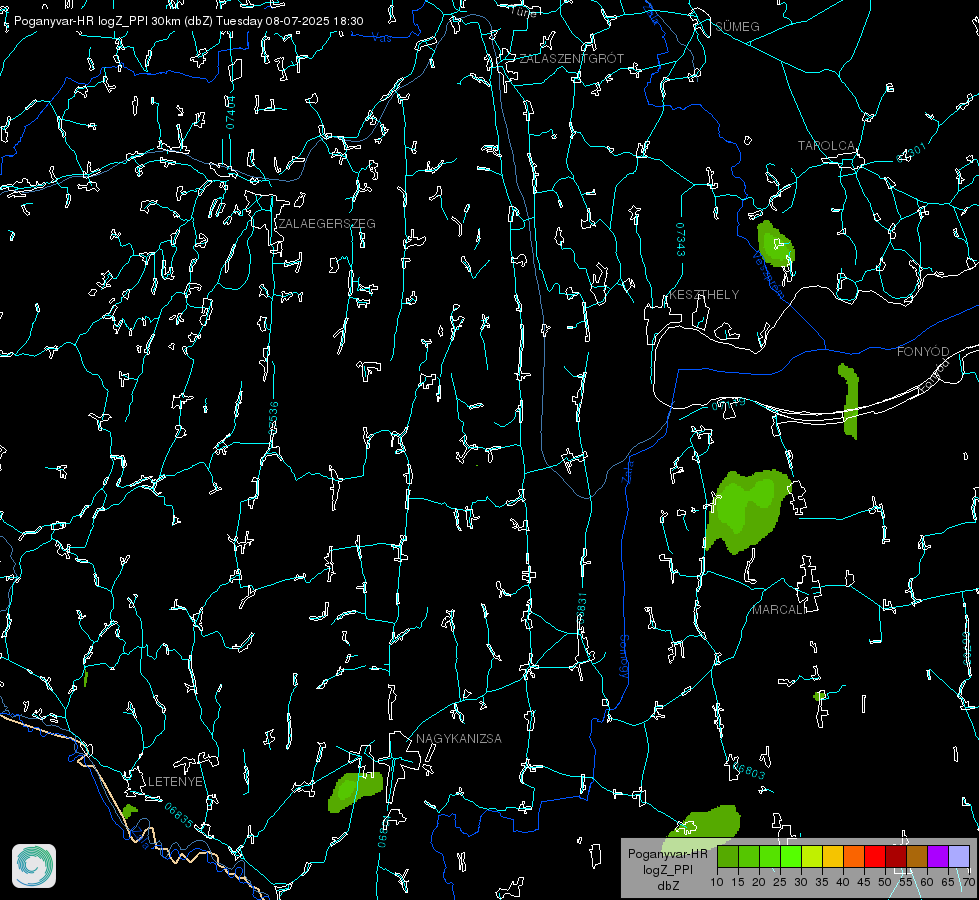Viewport: 979px width, 900px height.
Task: Click the KESZTHELY city label
Action: point(704,294)
